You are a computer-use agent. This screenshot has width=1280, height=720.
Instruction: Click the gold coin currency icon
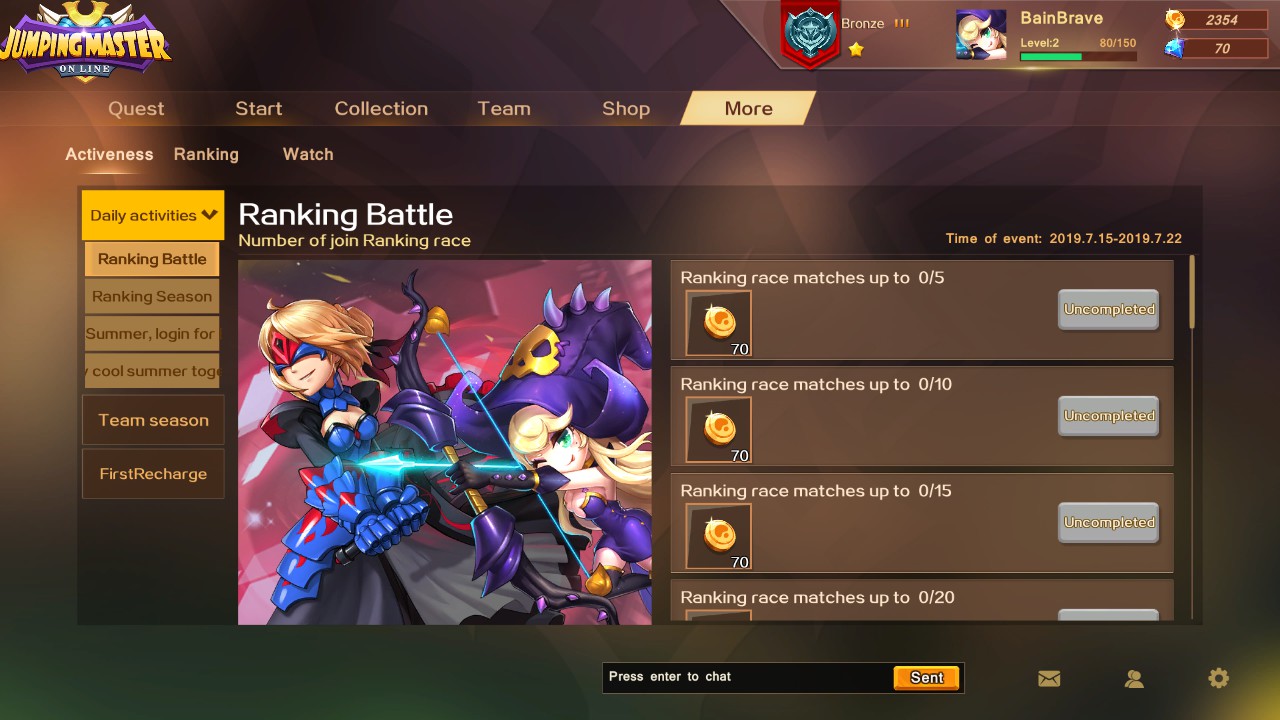tap(1175, 20)
